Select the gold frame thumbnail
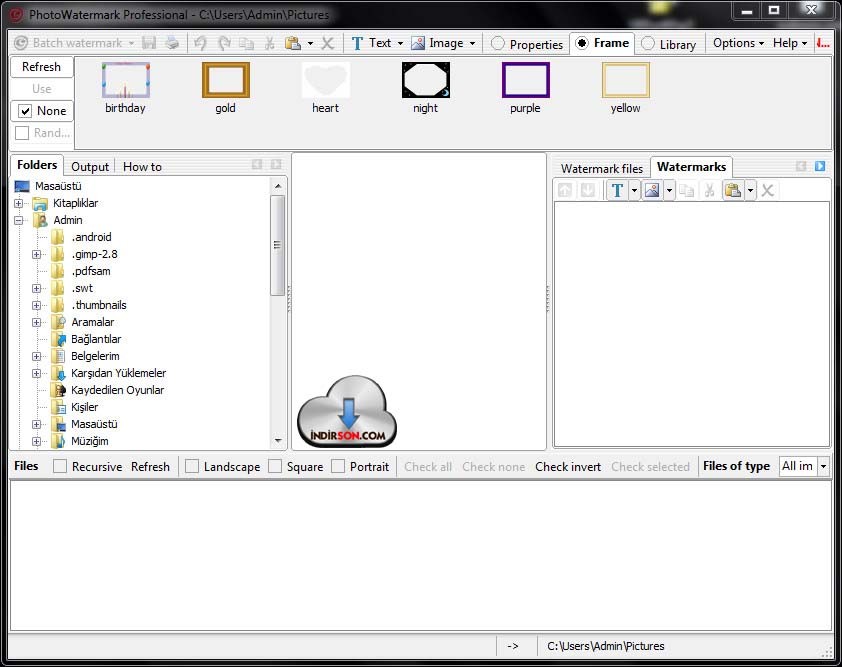Screen dimensions: 842x667 click(x=226, y=80)
